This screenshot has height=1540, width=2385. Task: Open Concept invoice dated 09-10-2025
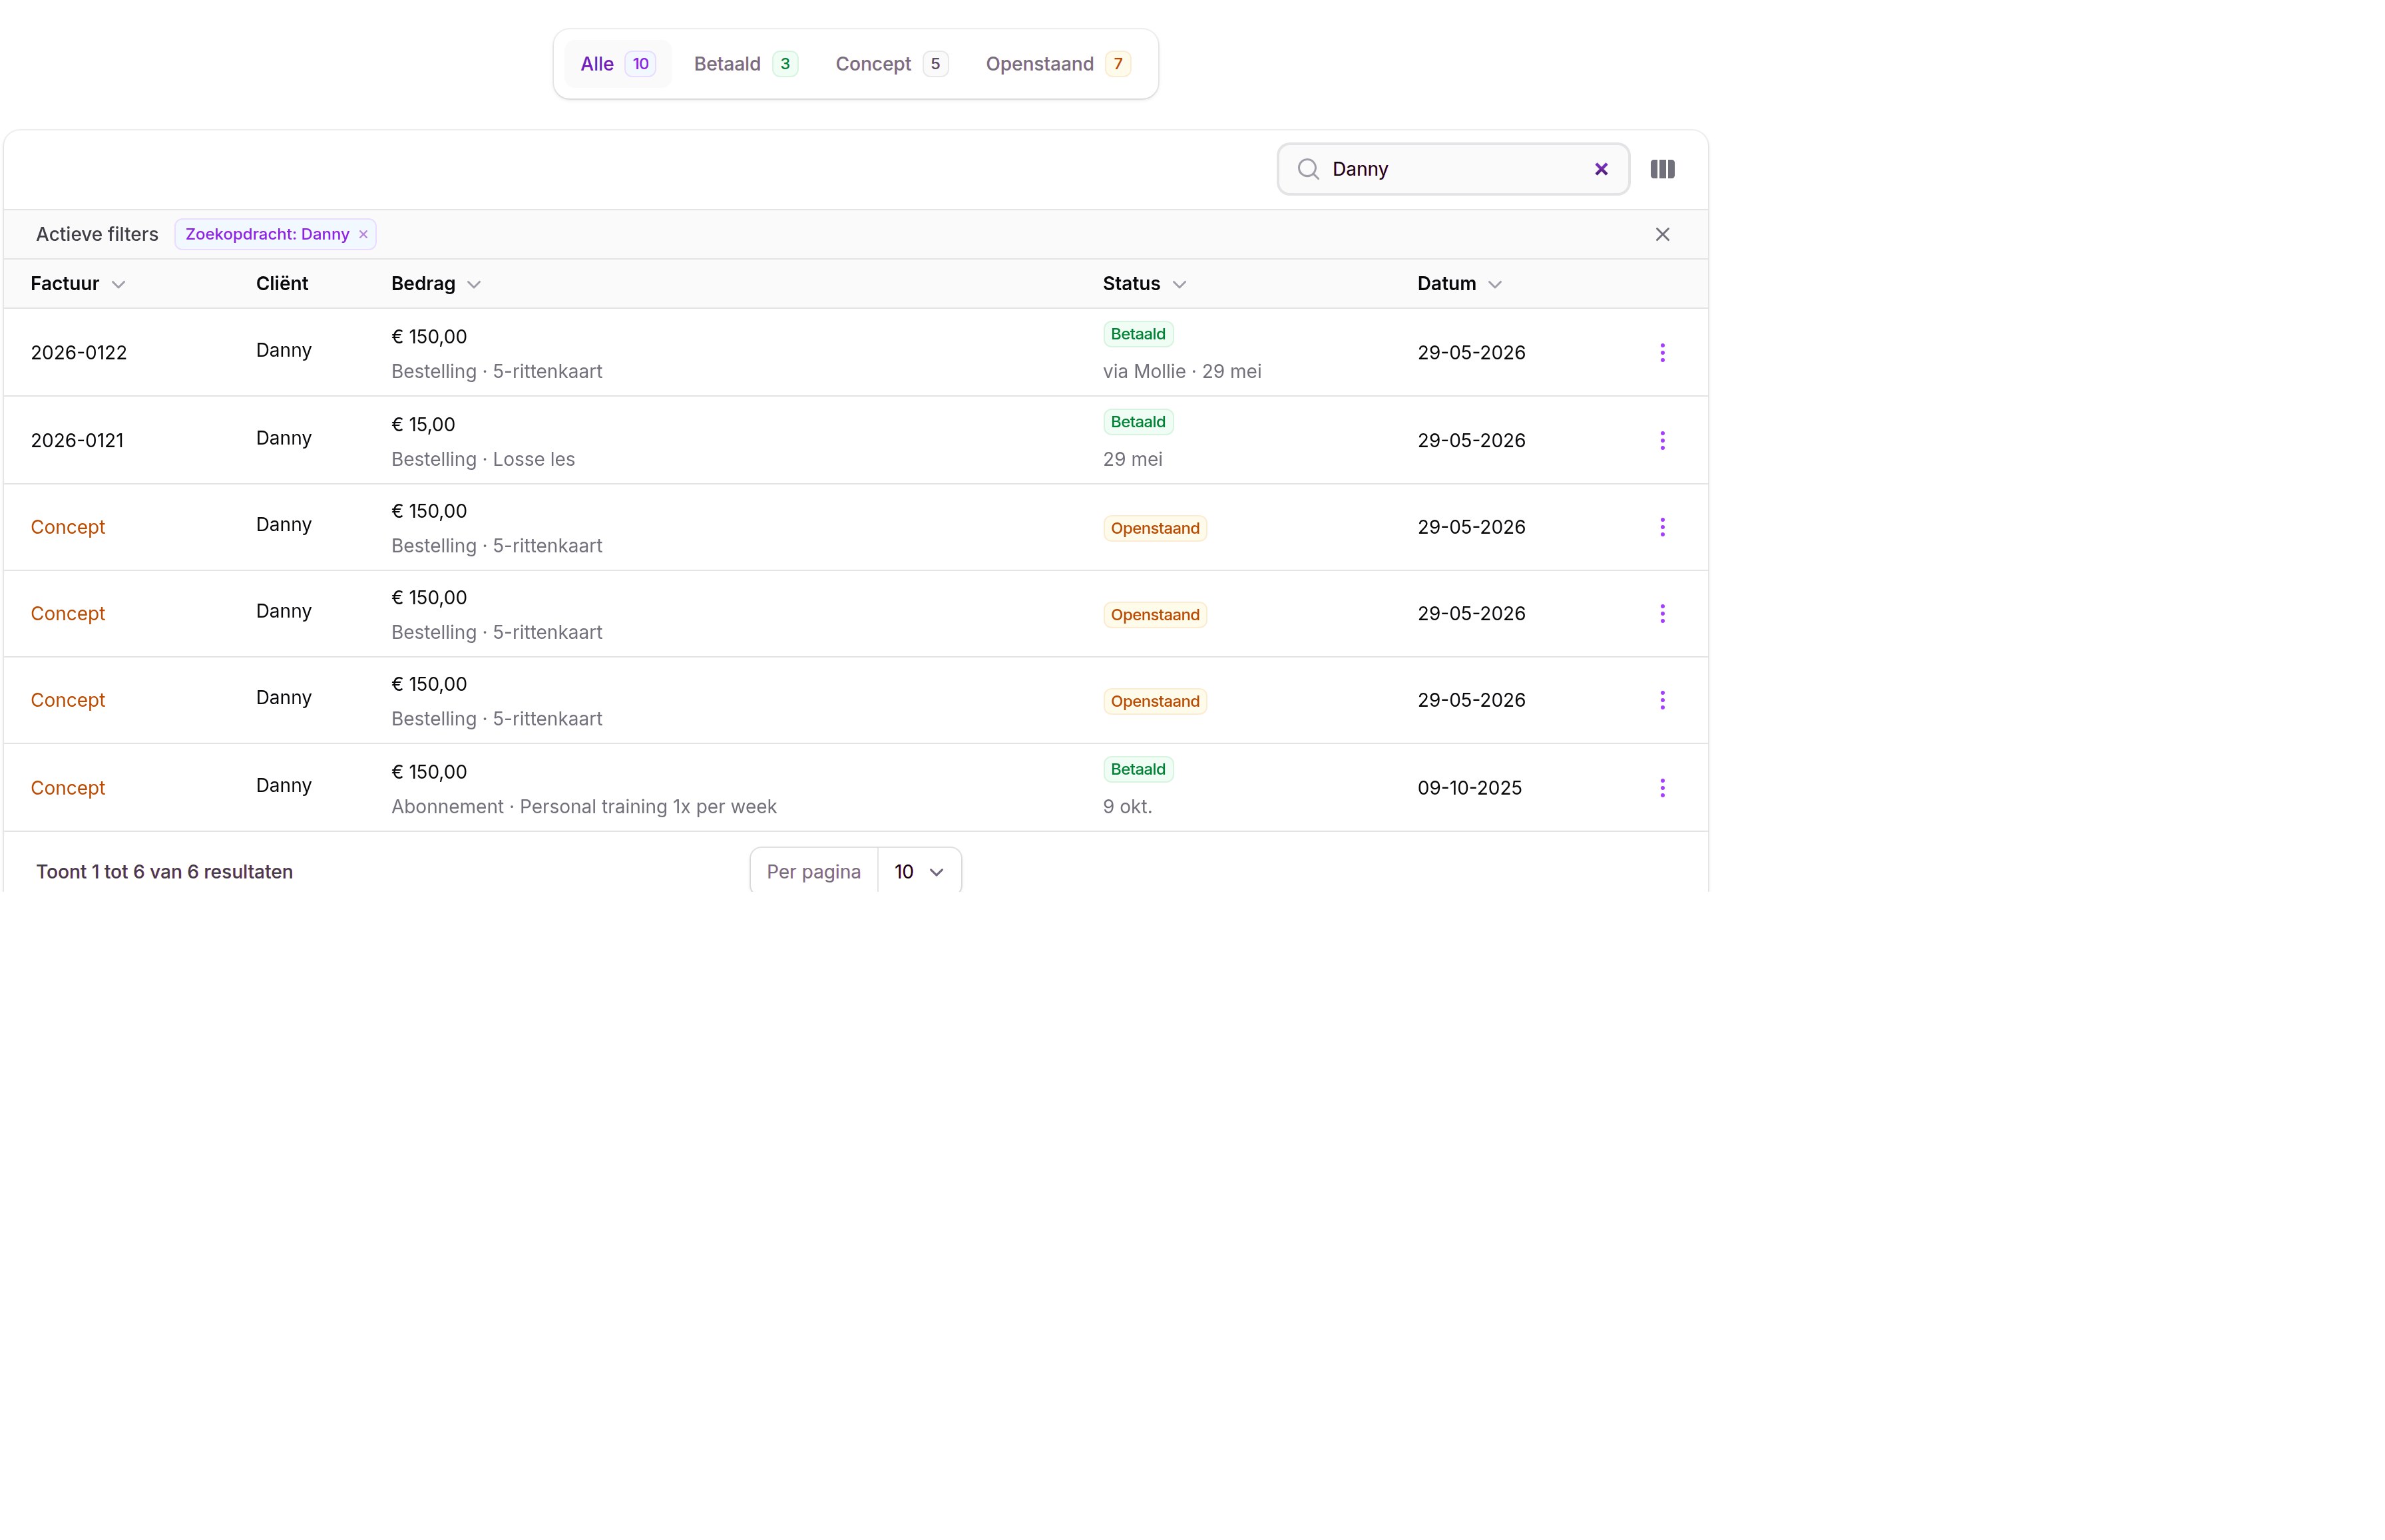[x=67, y=787]
